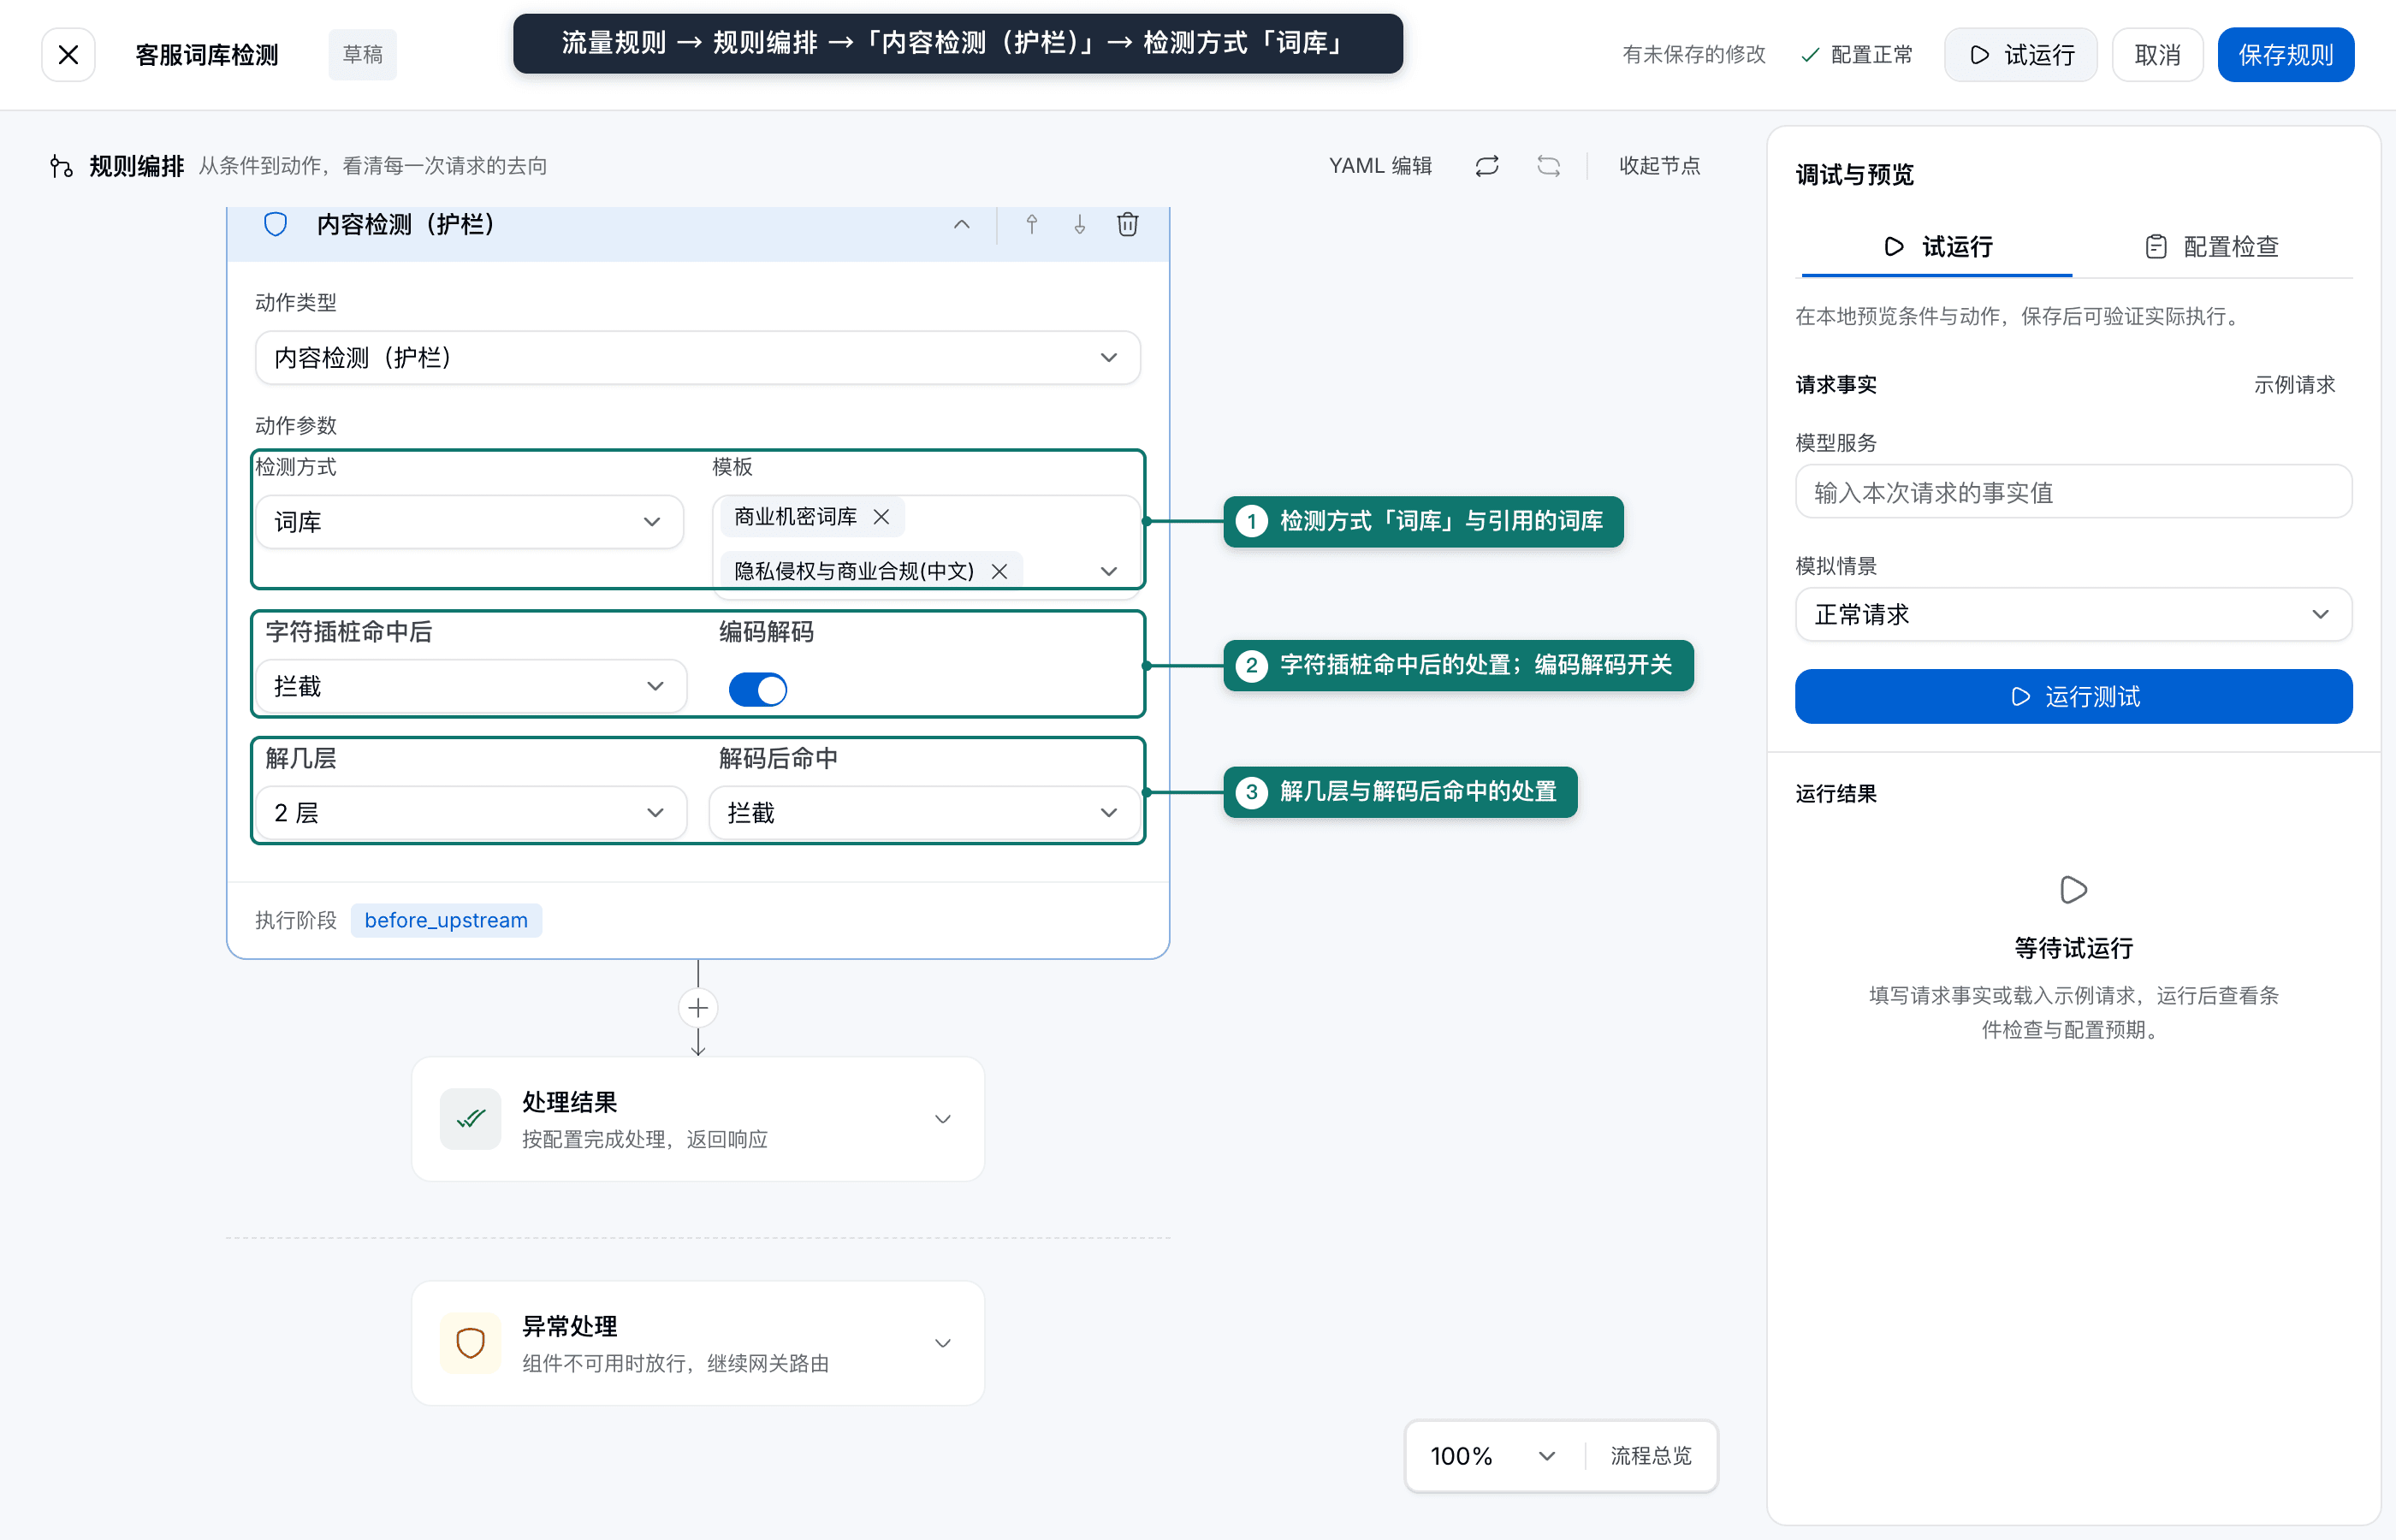Click the 等待试运行 play icon
Image resolution: width=2396 pixels, height=1540 pixels.
pos(2073,890)
